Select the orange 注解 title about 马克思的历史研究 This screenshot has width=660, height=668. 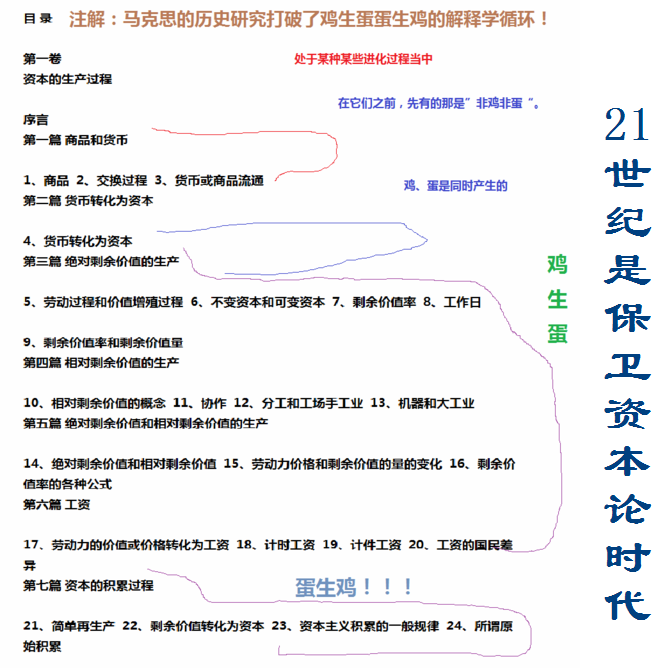(310, 18)
